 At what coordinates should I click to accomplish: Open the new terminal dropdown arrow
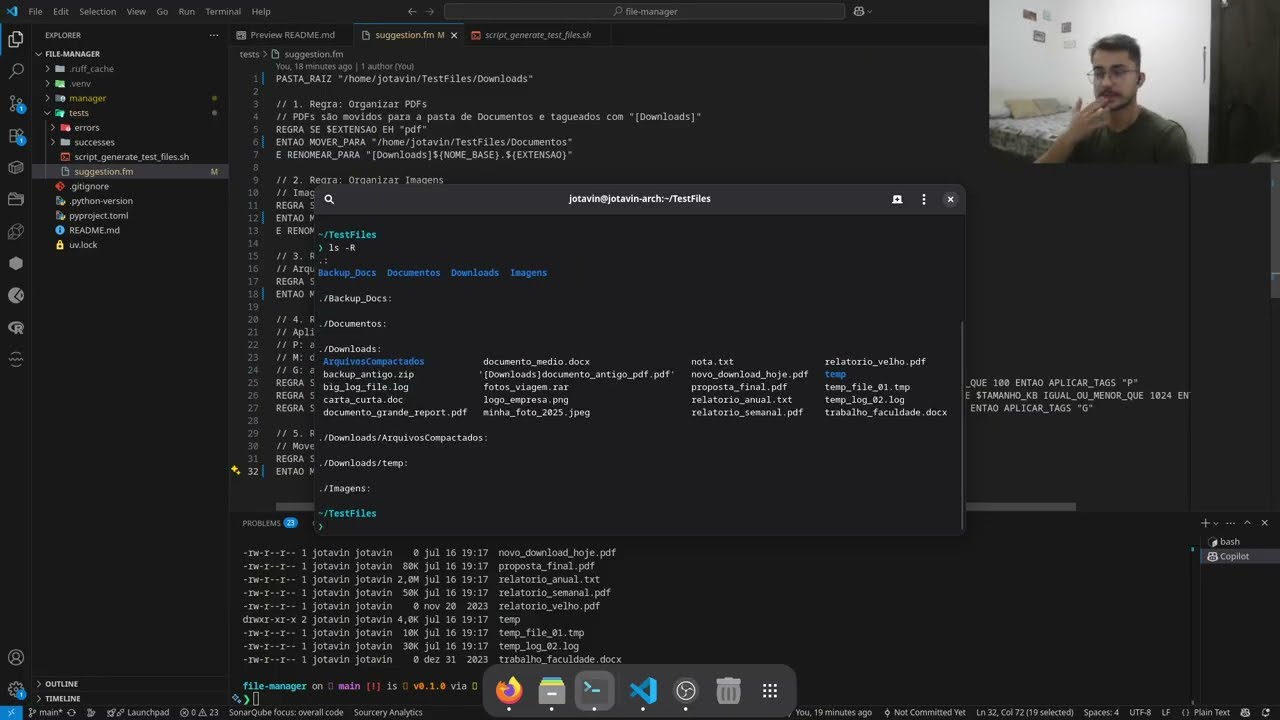pyautogui.click(x=1218, y=523)
